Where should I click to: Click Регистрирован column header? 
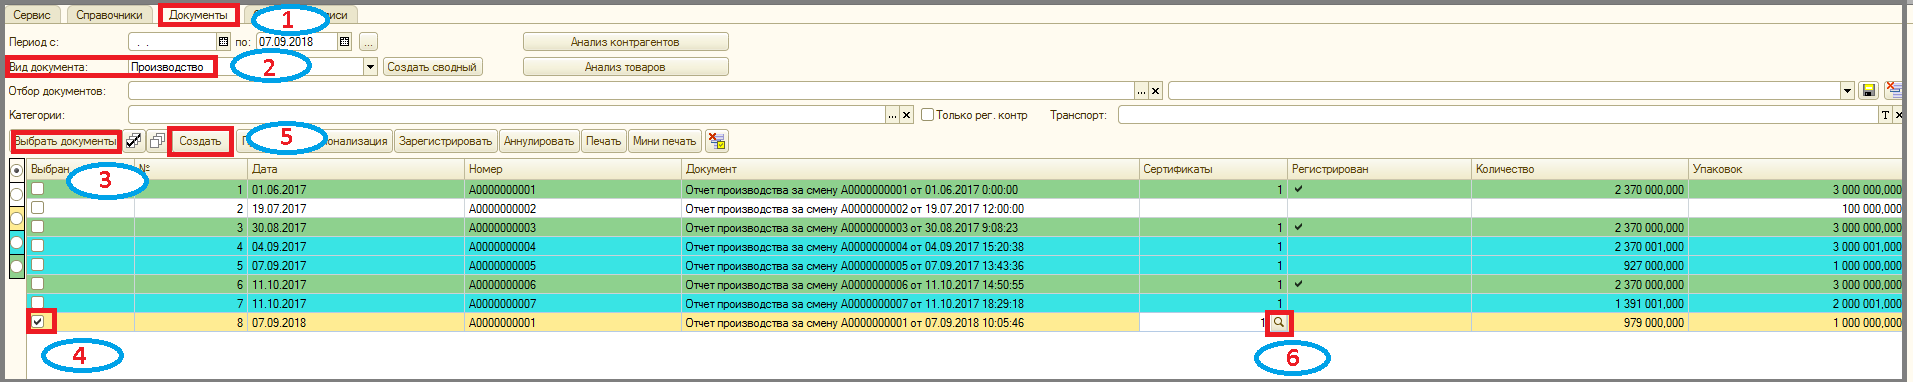tap(1379, 169)
